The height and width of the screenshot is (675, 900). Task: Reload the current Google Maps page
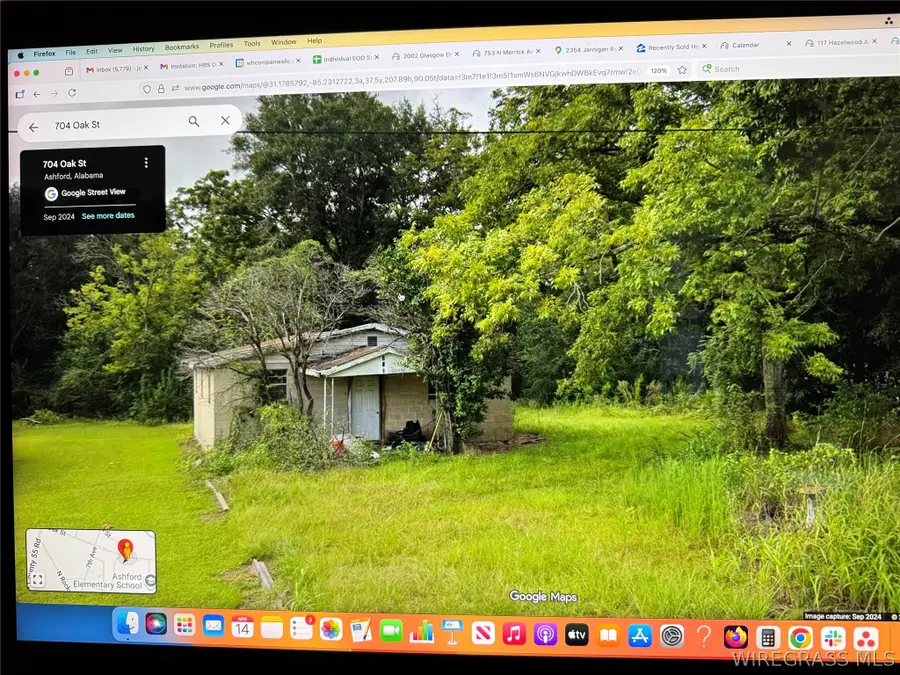coord(72,93)
